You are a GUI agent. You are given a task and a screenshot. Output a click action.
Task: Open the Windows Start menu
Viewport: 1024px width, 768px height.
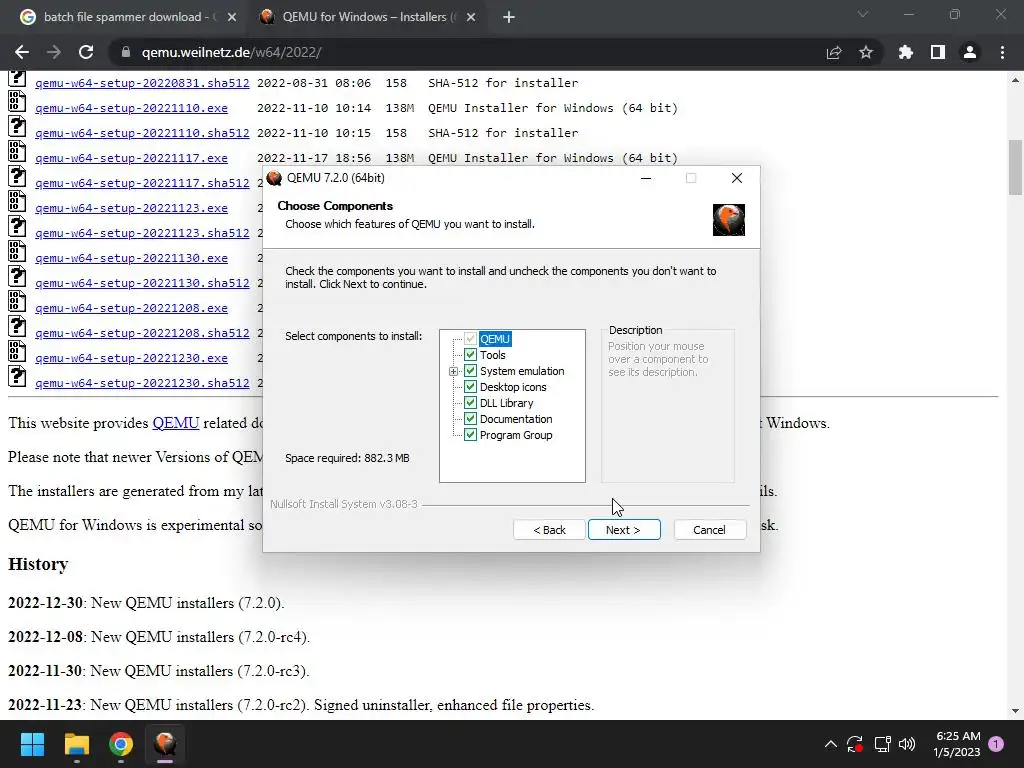[x=32, y=744]
